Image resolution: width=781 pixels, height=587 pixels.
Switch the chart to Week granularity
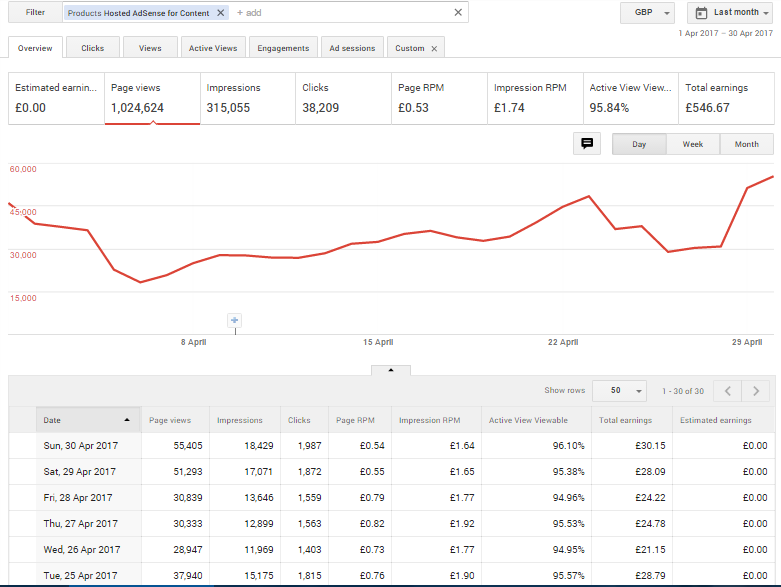(693, 144)
